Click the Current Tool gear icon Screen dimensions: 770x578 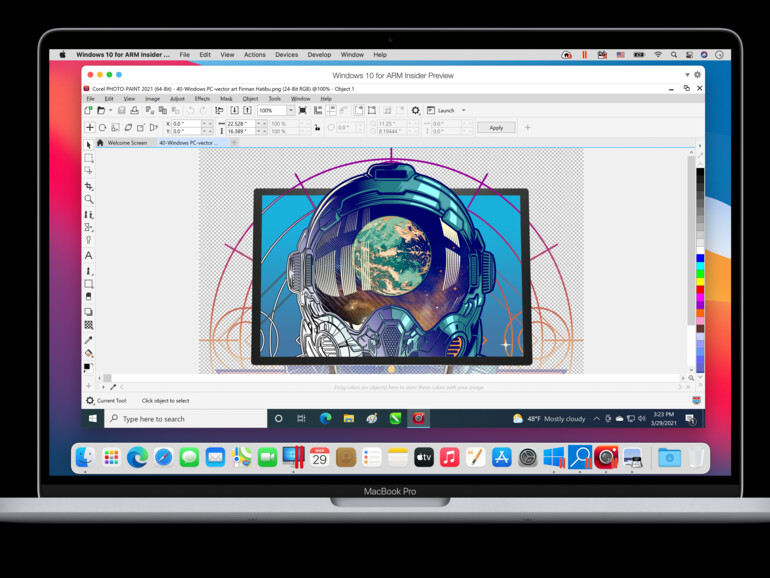click(90, 400)
